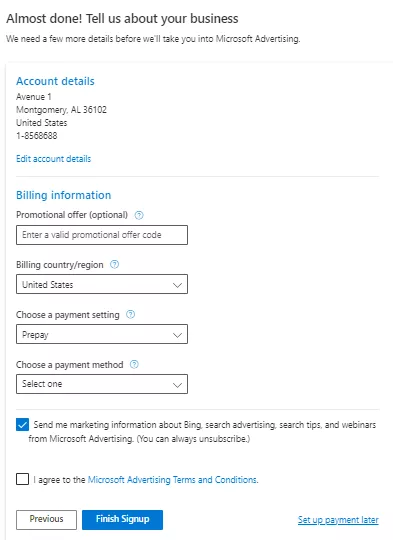
Task: Go back with the Previous button
Action: 46,520
